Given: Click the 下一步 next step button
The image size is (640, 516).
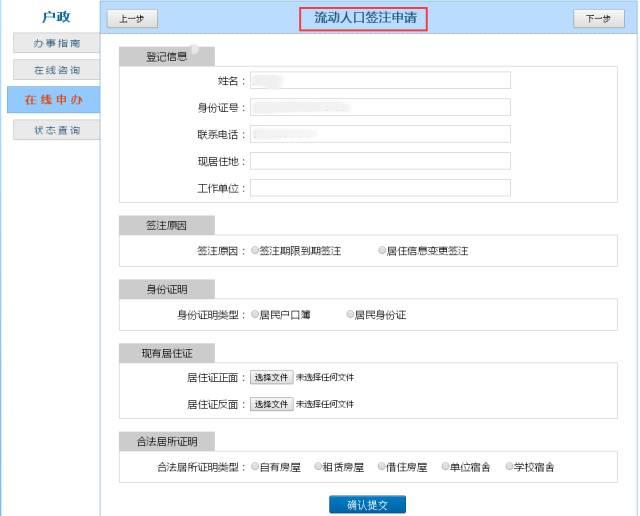Looking at the screenshot, I should pos(599,19).
